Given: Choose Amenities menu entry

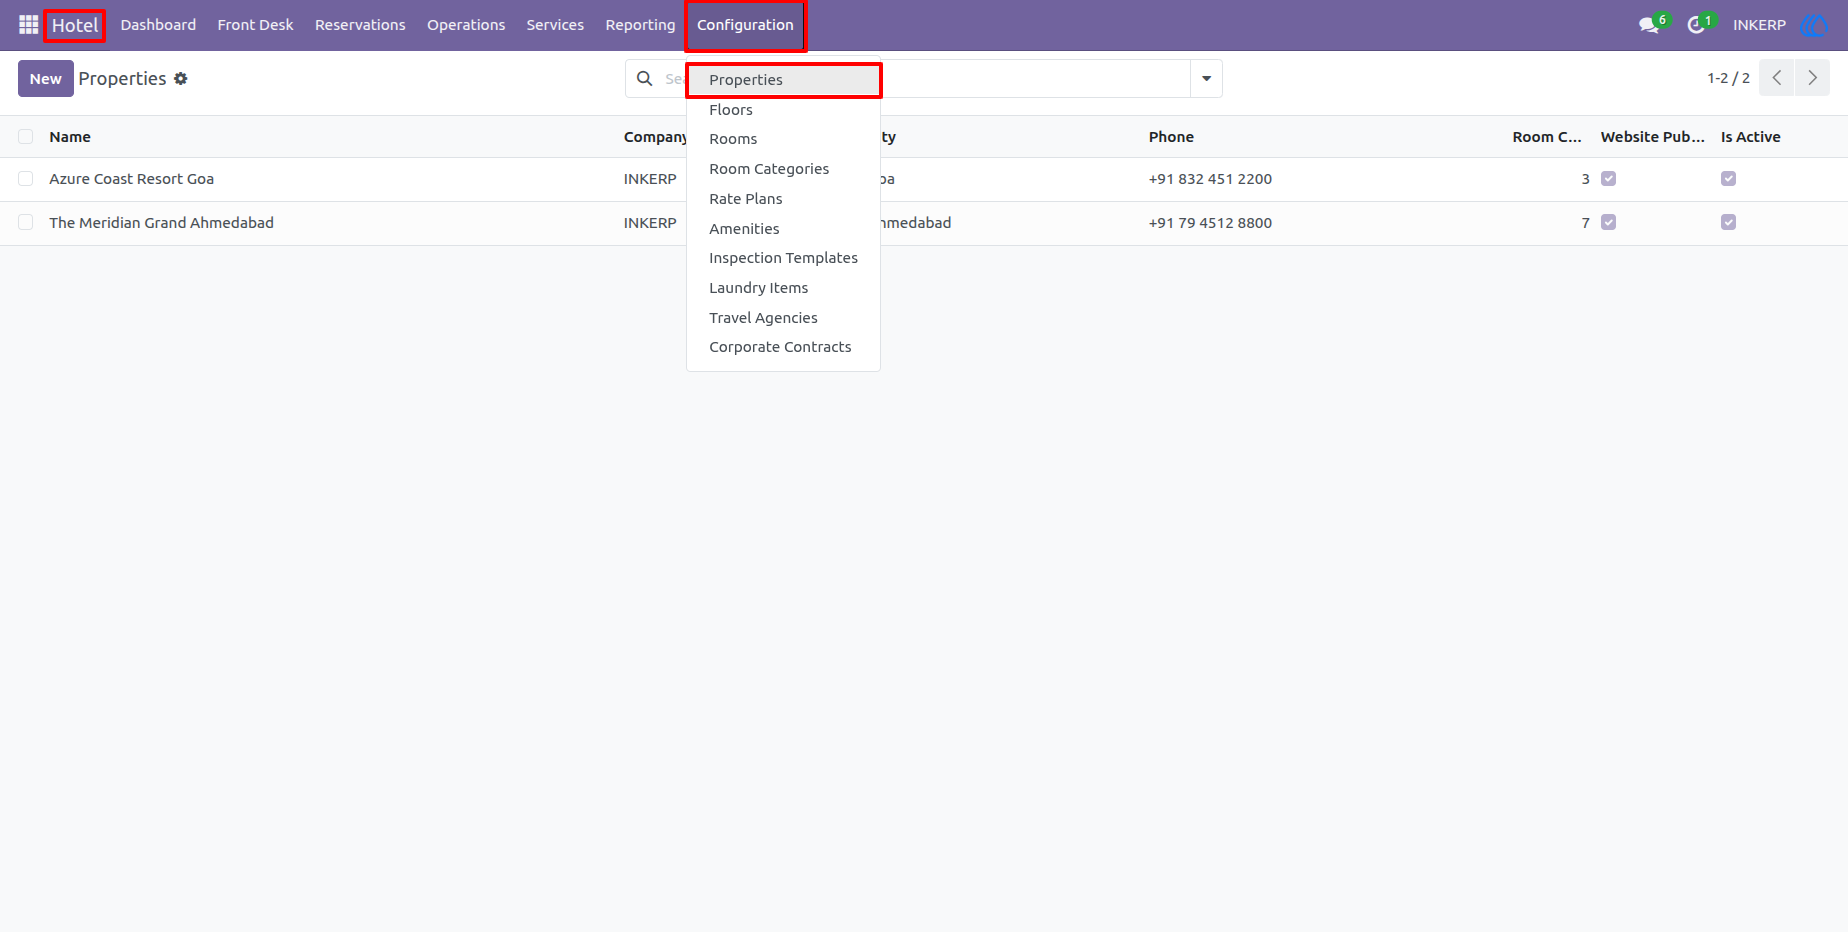Looking at the screenshot, I should pyautogui.click(x=783, y=229).
